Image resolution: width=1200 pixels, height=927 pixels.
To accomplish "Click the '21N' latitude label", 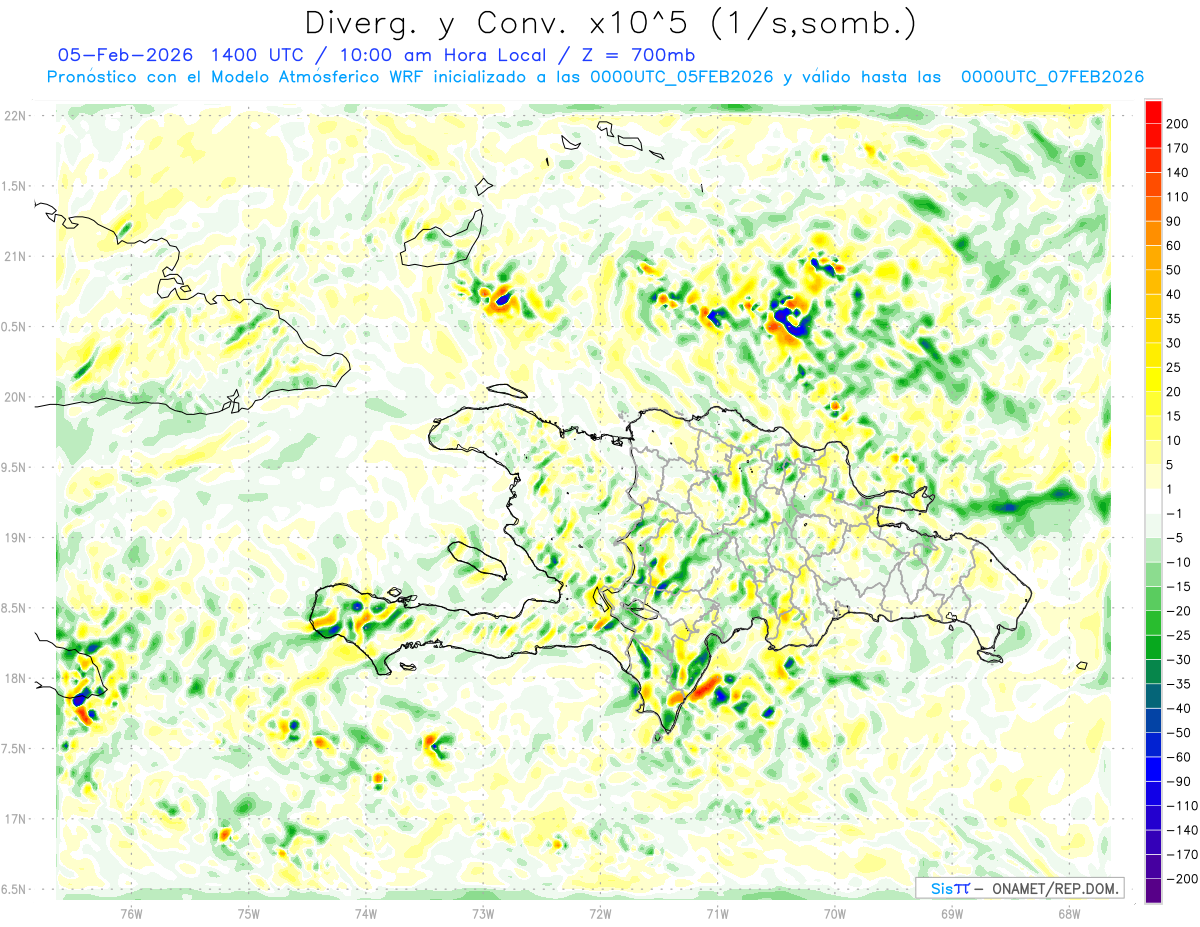I will coord(14,256).
